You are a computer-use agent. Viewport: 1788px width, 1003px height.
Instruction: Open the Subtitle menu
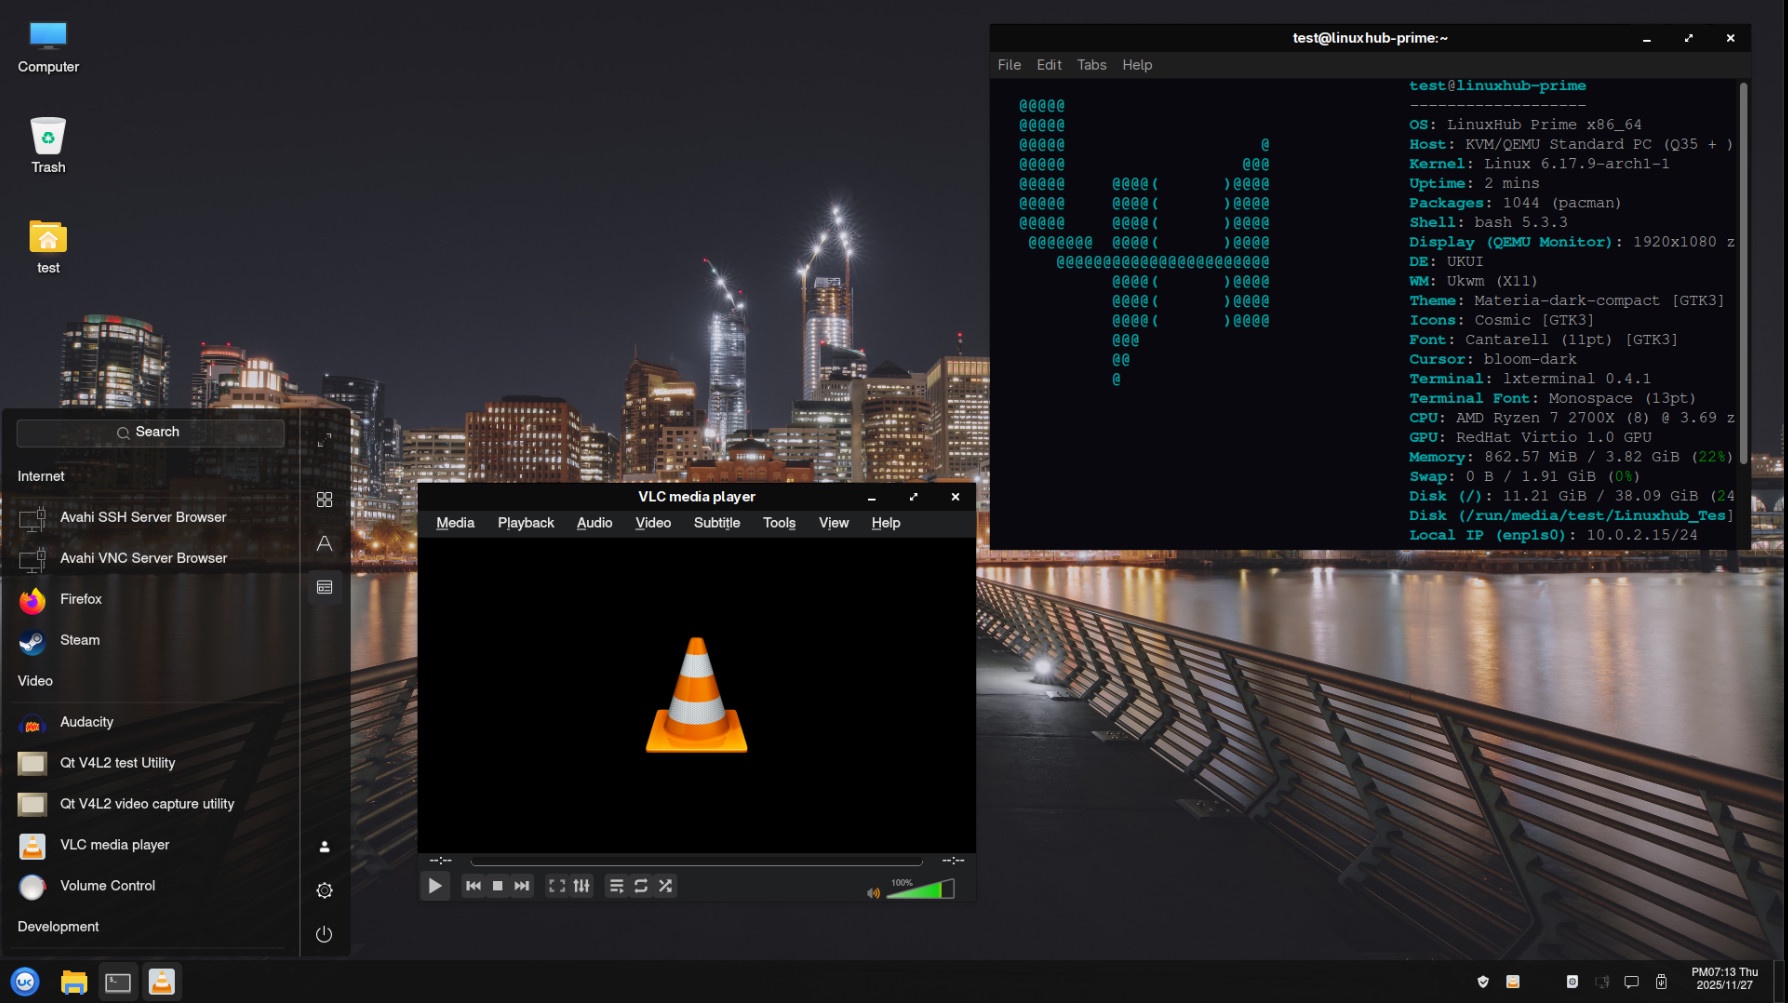716,523
